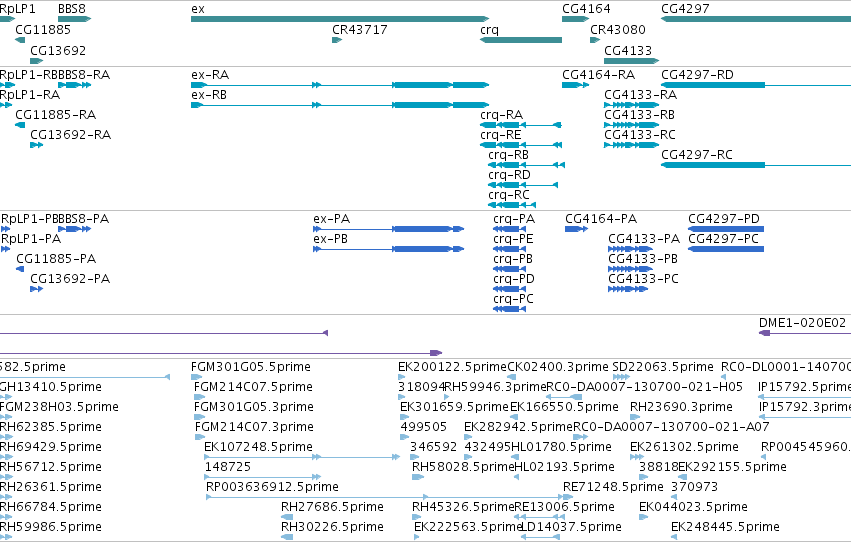Select the EK248445.5prime EST label
Viewport: 851px width, 542px height.
click(725, 527)
